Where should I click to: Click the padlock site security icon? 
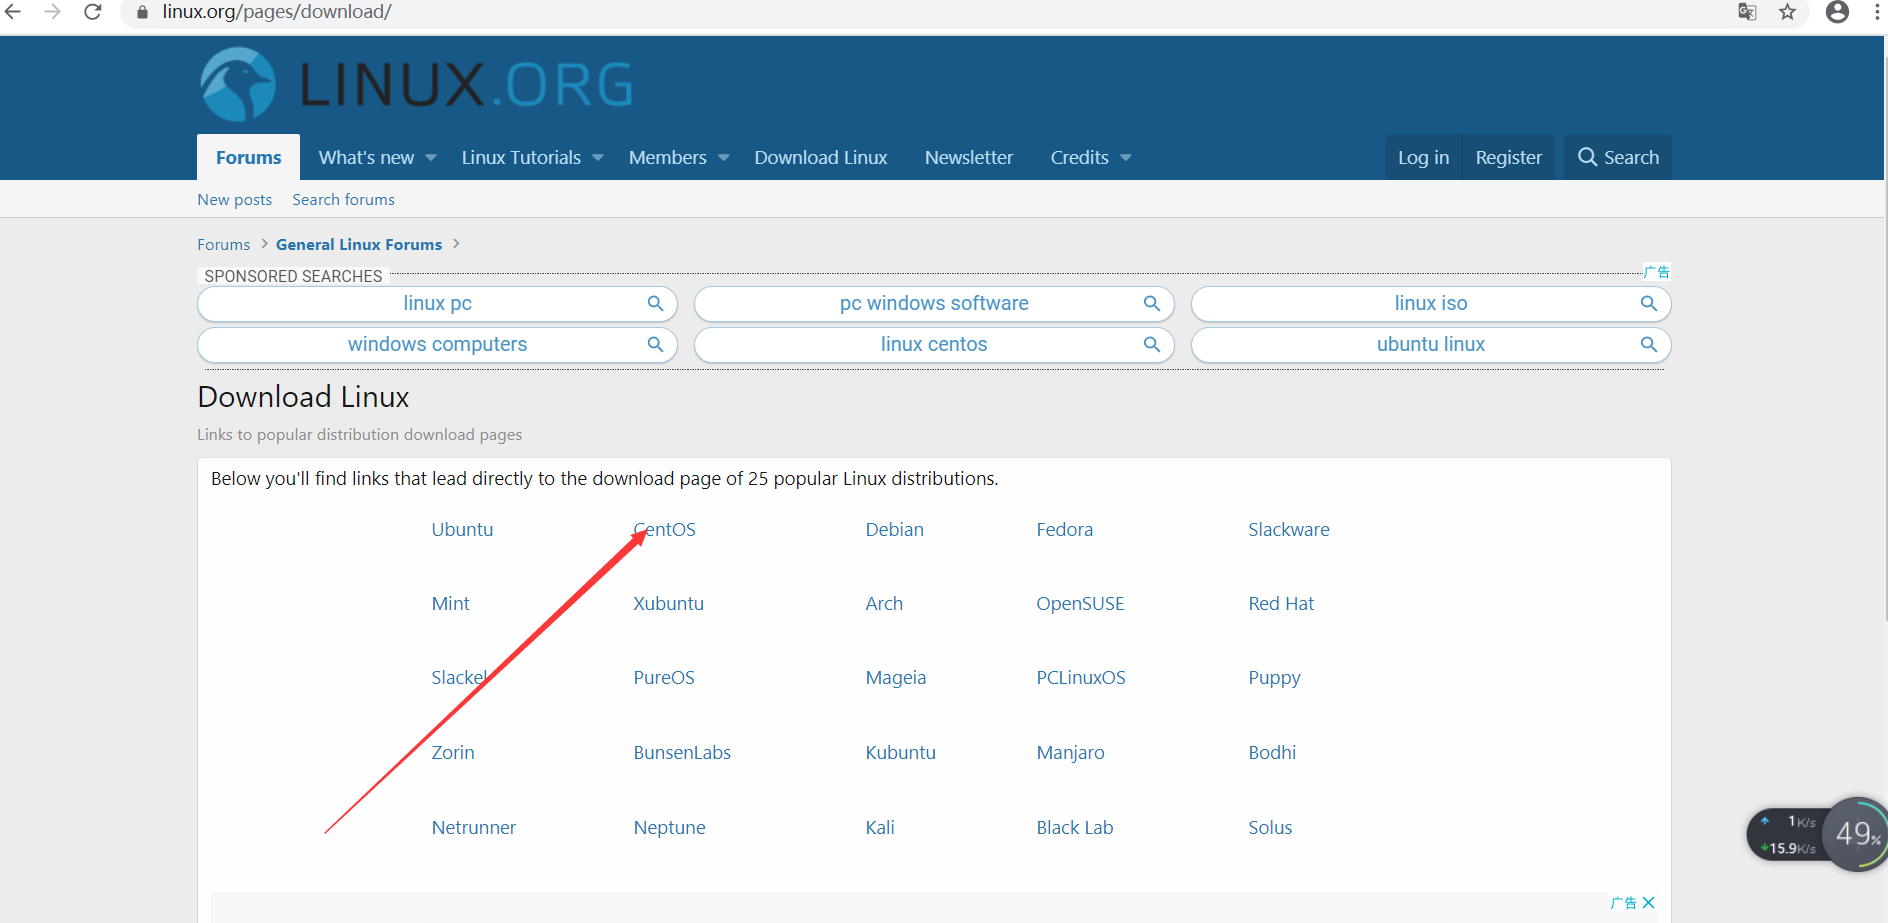142,12
